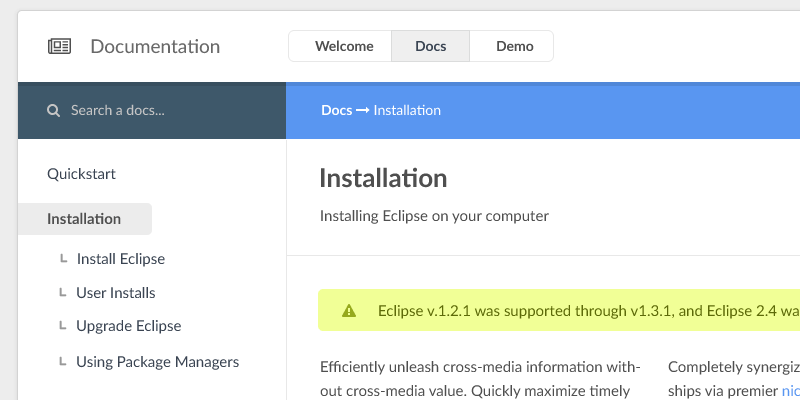Collapse the highlighted Installation sidebar section

click(x=85, y=219)
